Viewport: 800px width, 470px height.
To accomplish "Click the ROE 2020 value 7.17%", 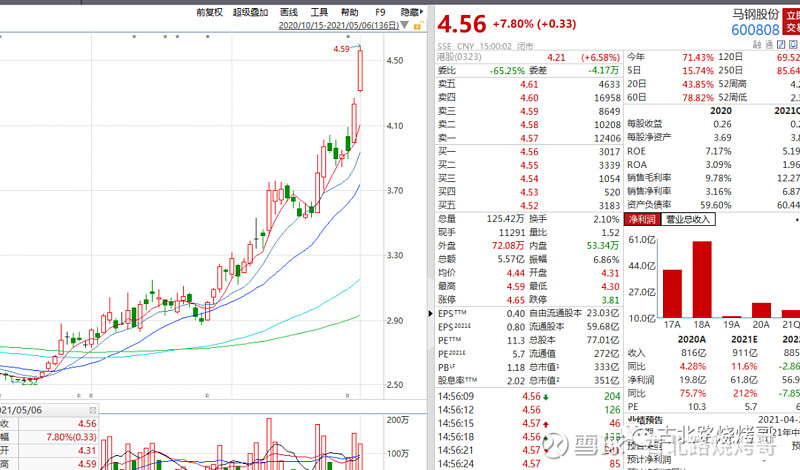I will pyautogui.click(x=718, y=152).
